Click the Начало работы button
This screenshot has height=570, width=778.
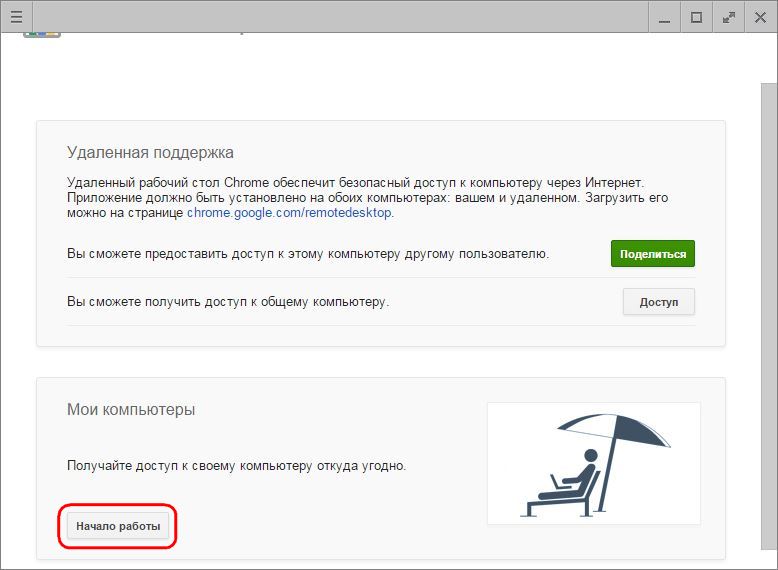tap(118, 526)
